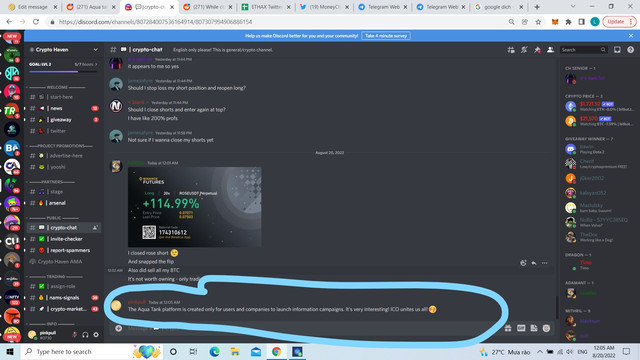Viewport: 640px width, 360px height.
Task: Click the server boost progress bar
Action: 63,71
